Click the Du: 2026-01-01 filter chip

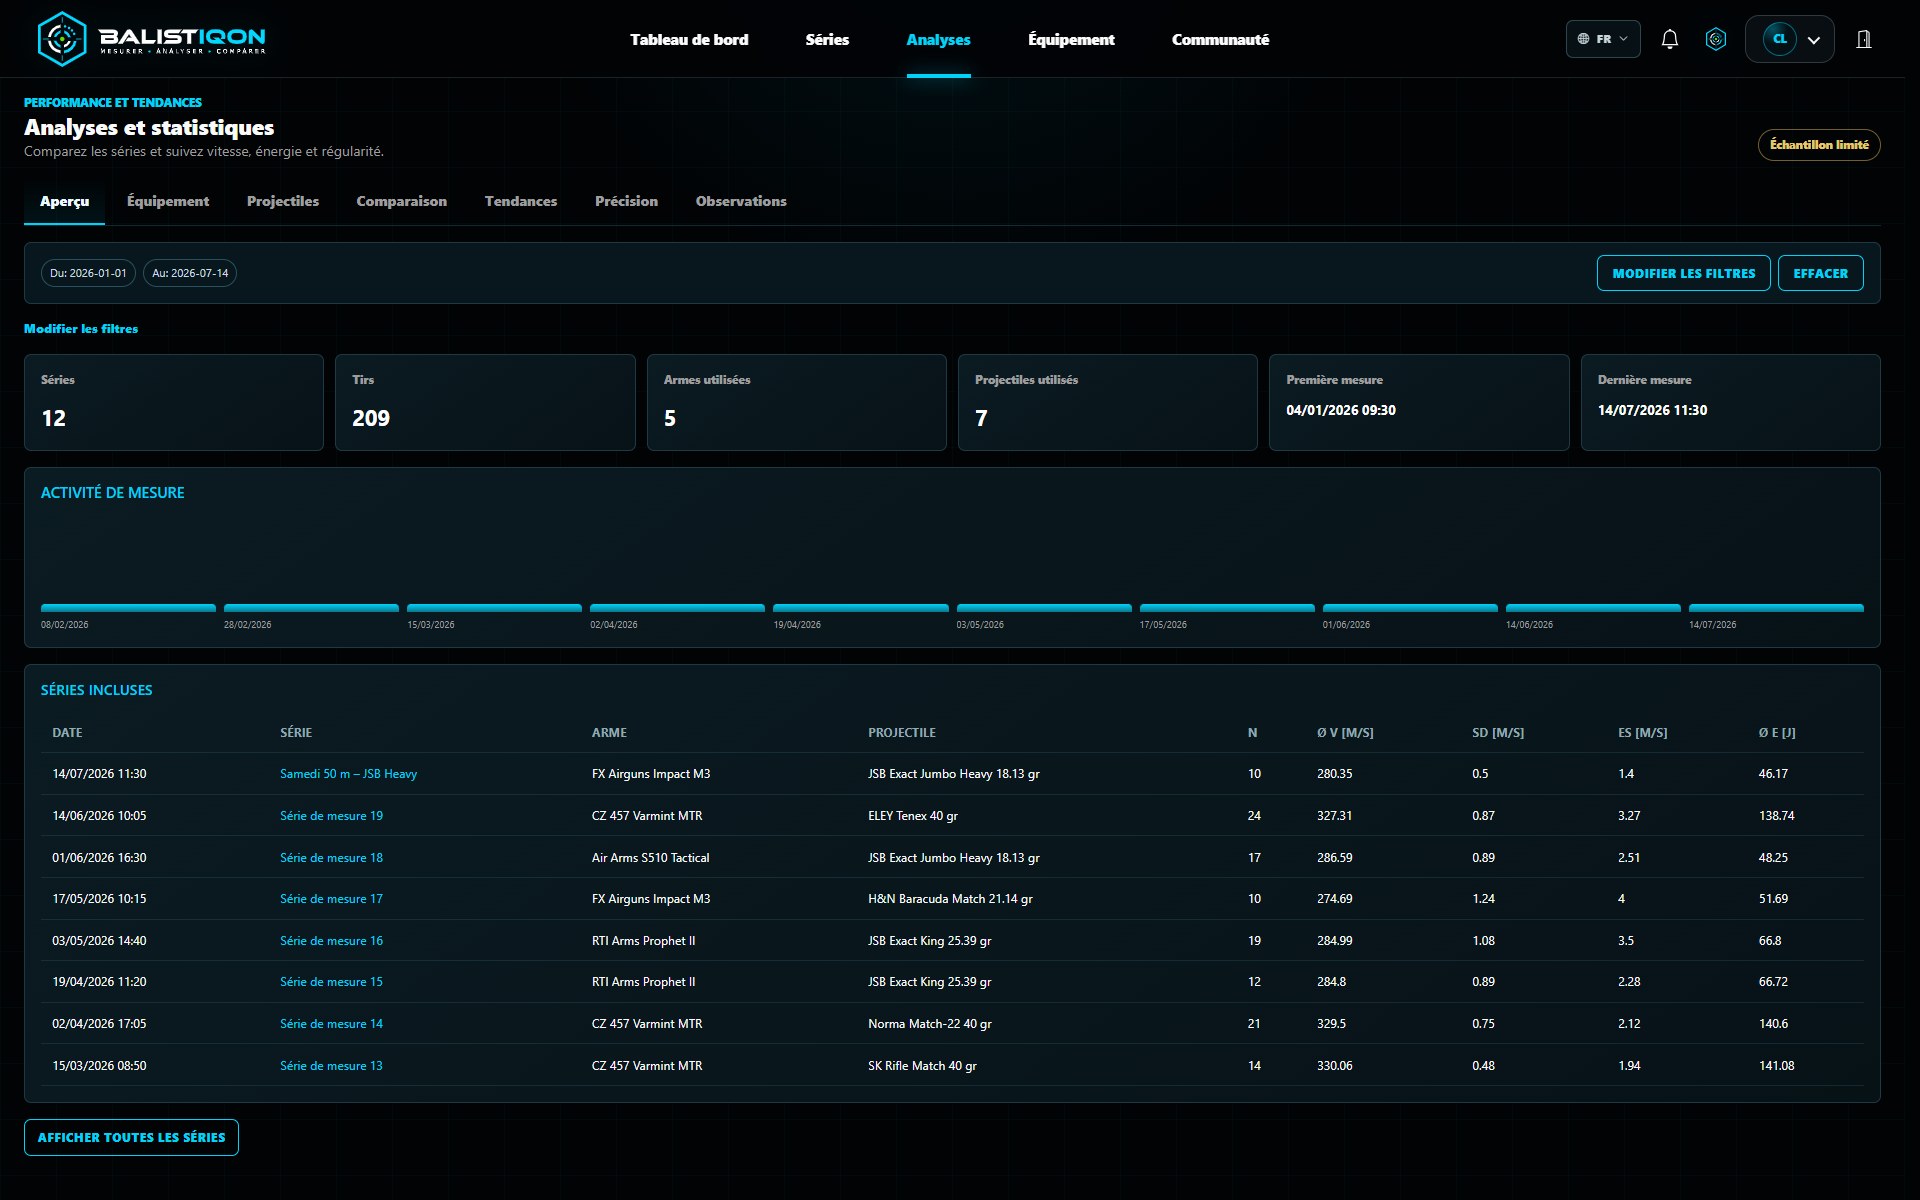pyautogui.click(x=88, y=273)
